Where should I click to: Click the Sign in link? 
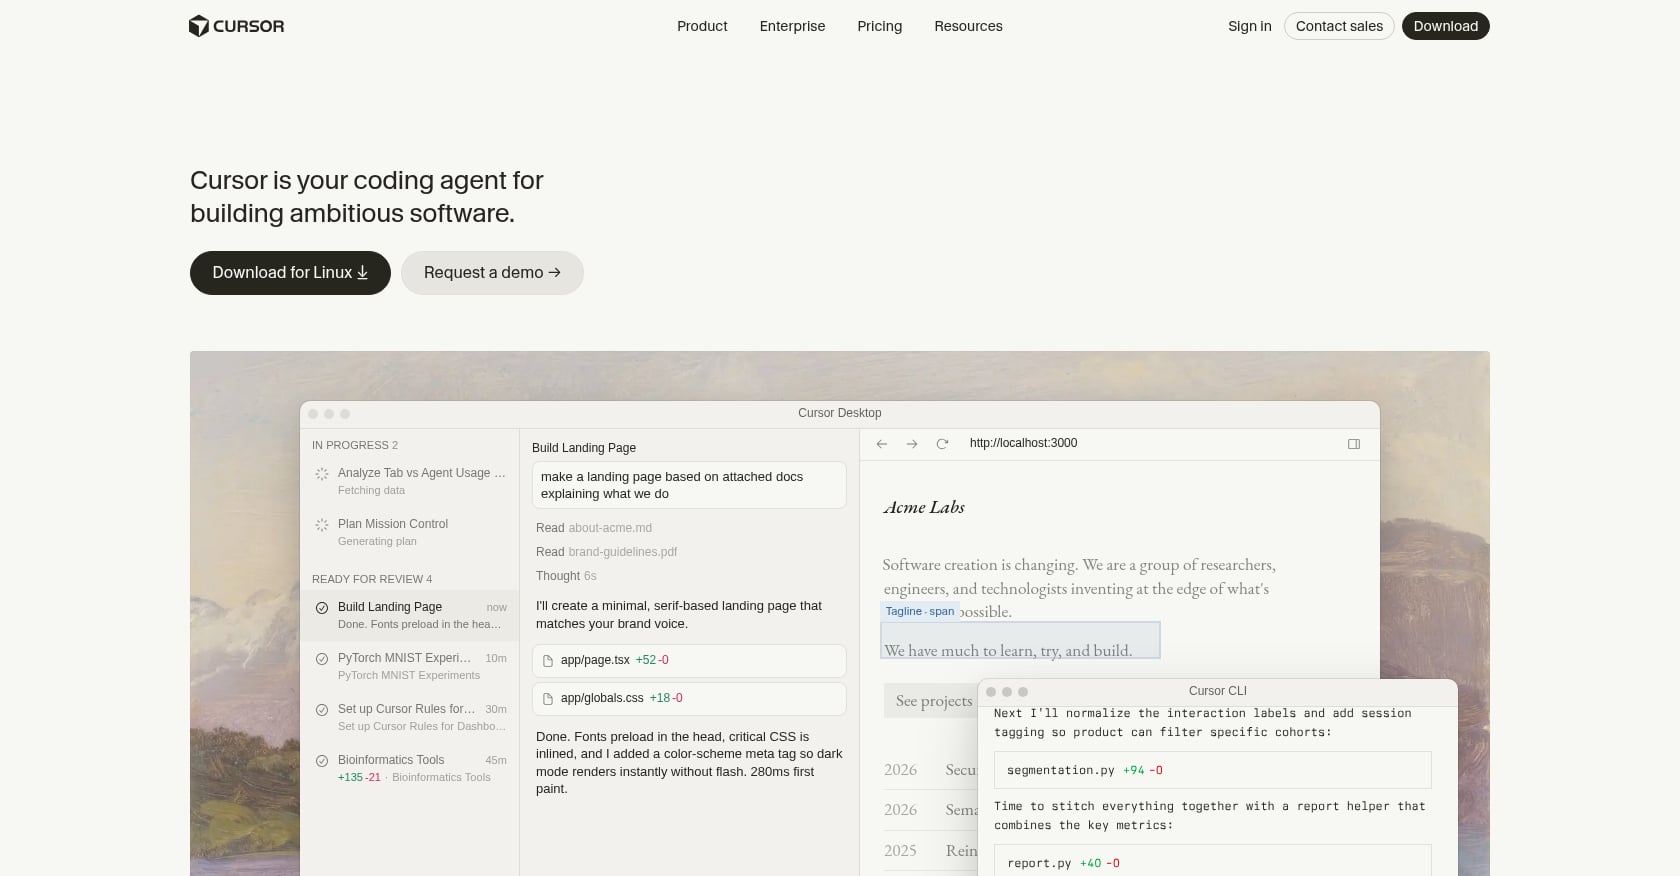1250,26
